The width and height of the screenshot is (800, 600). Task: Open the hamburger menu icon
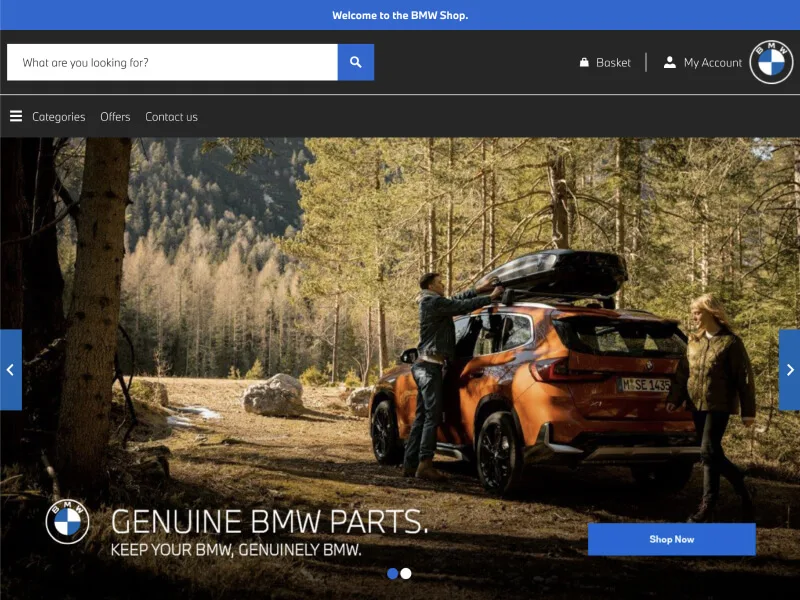pyautogui.click(x=16, y=116)
